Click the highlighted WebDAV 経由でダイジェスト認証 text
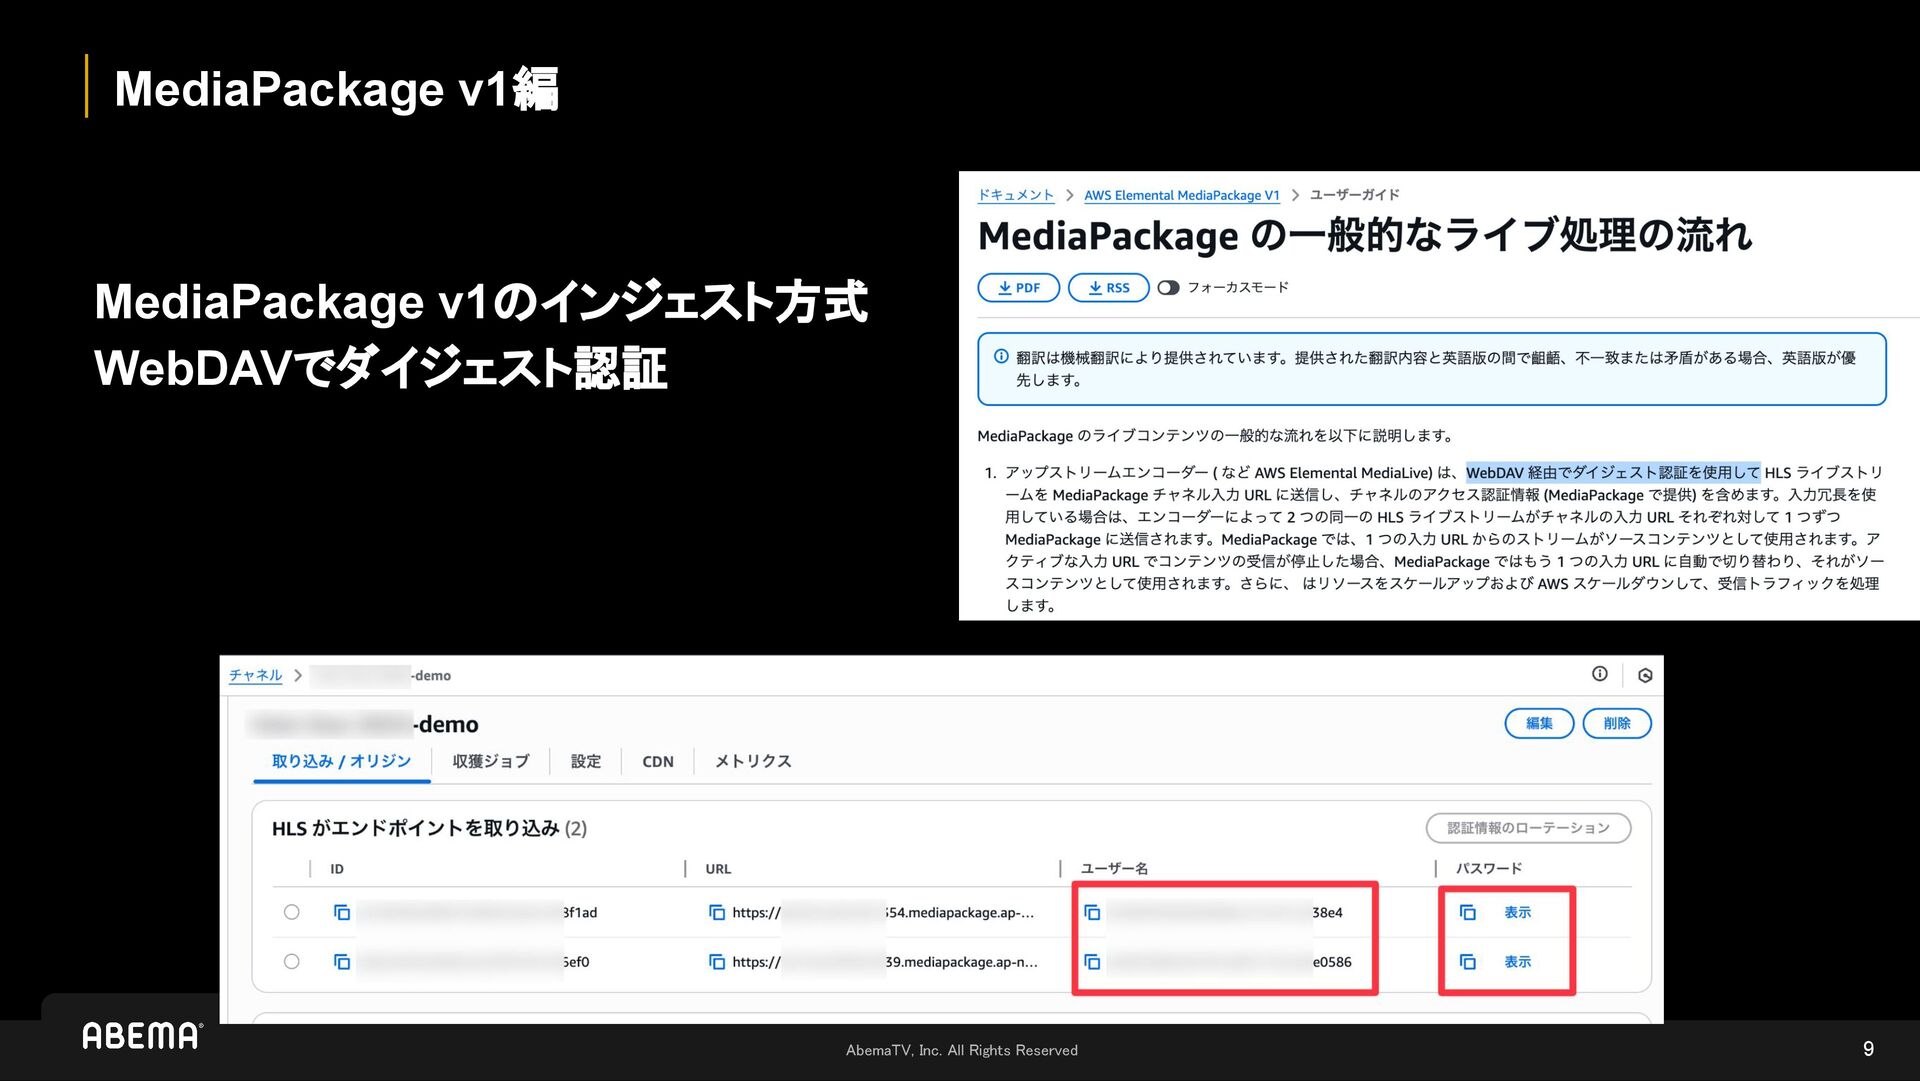 [x=1613, y=473]
